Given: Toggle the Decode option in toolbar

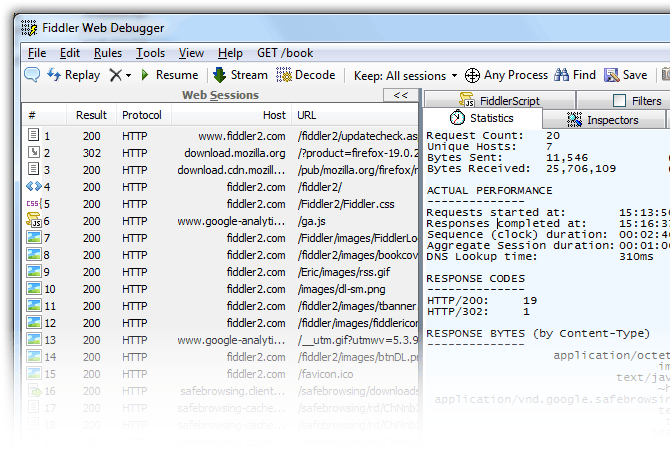Looking at the screenshot, I should pos(306,75).
